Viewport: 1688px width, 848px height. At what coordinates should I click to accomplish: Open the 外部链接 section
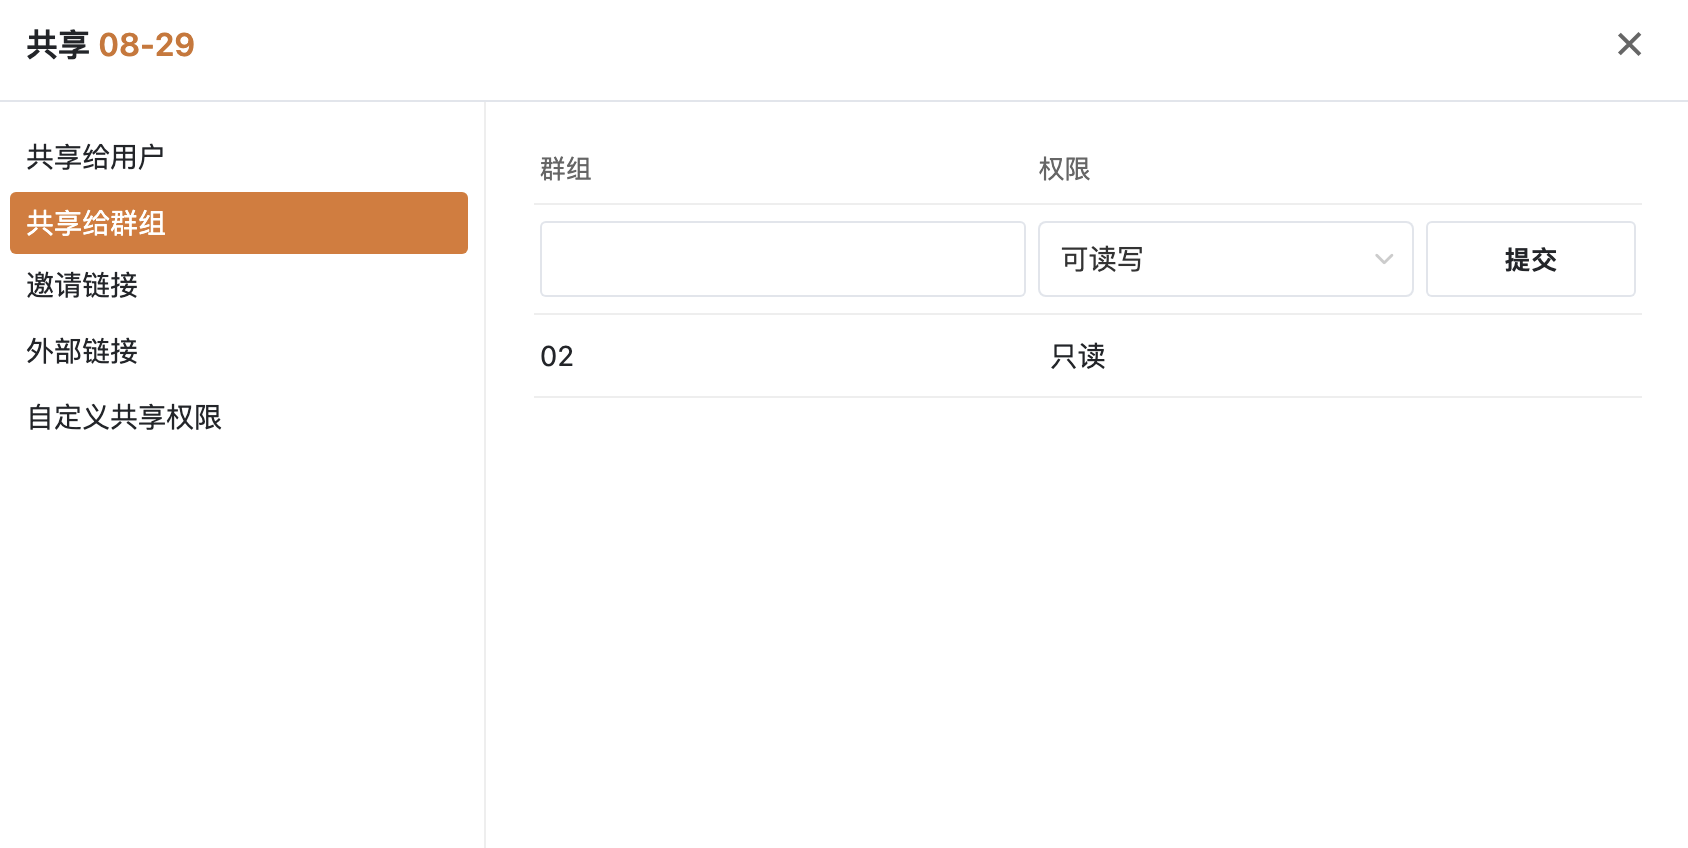coord(82,351)
